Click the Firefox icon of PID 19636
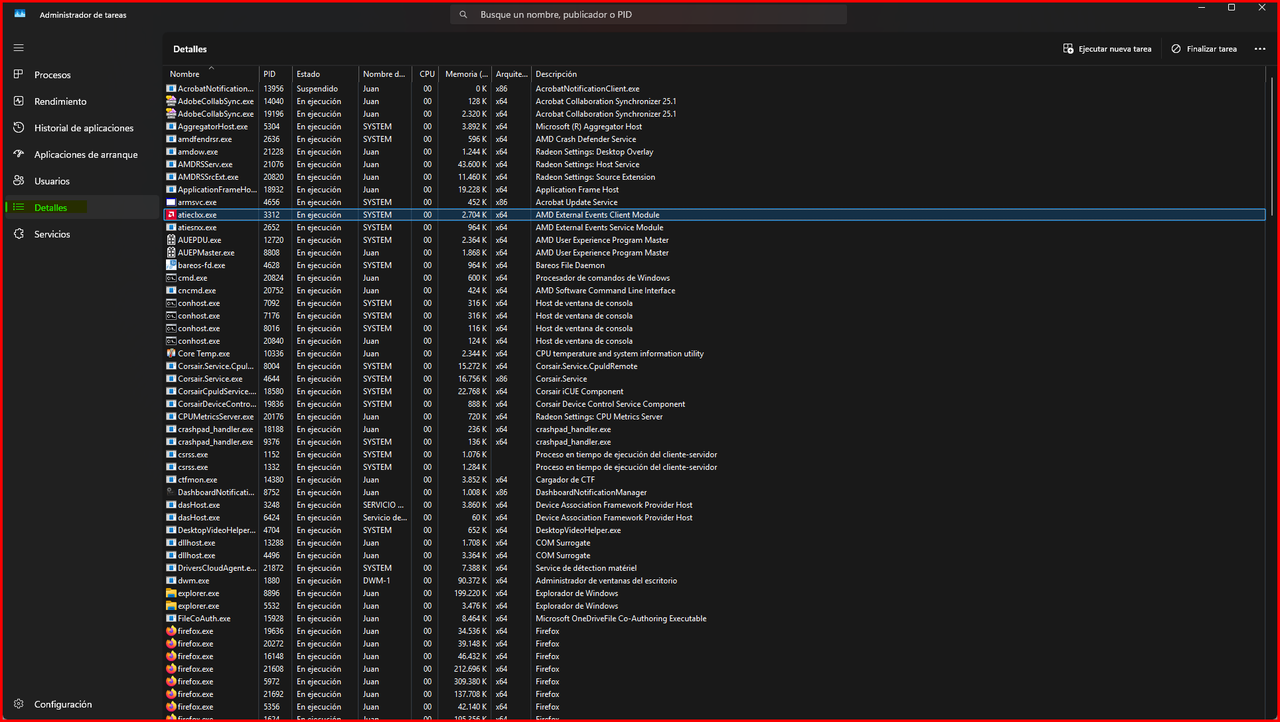The image size is (1280, 722). coord(171,631)
